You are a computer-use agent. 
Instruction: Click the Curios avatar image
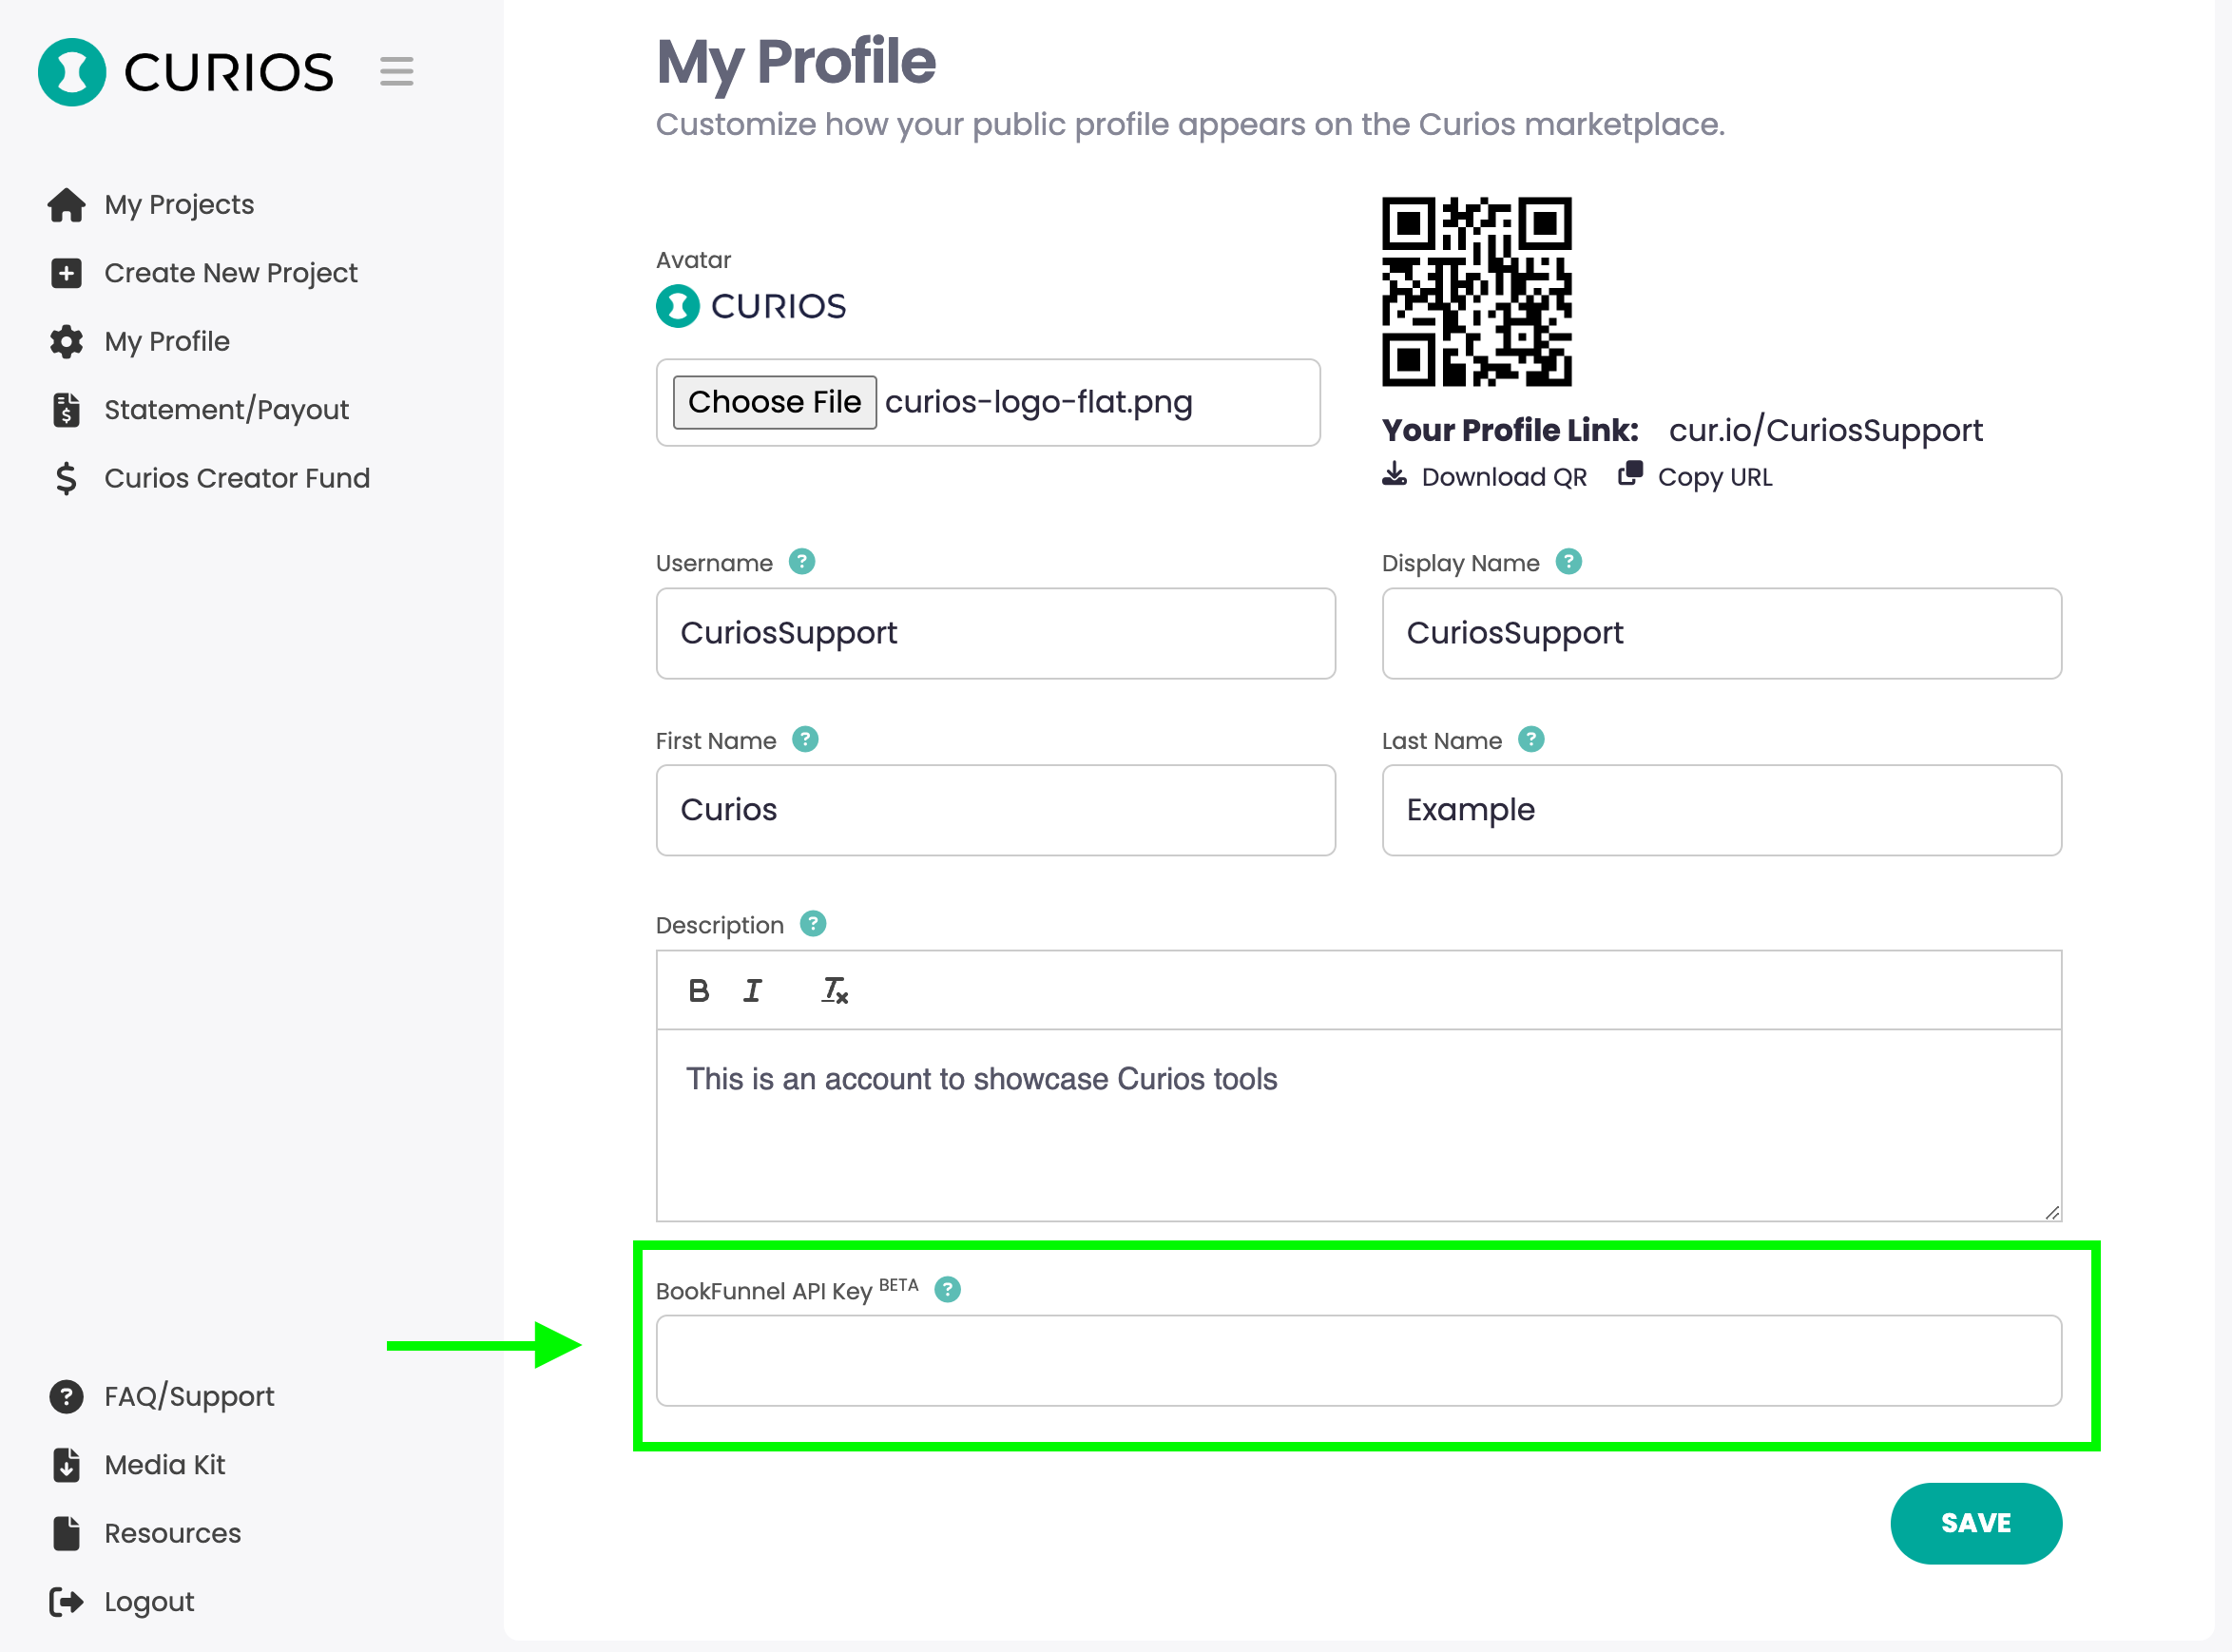[751, 306]
